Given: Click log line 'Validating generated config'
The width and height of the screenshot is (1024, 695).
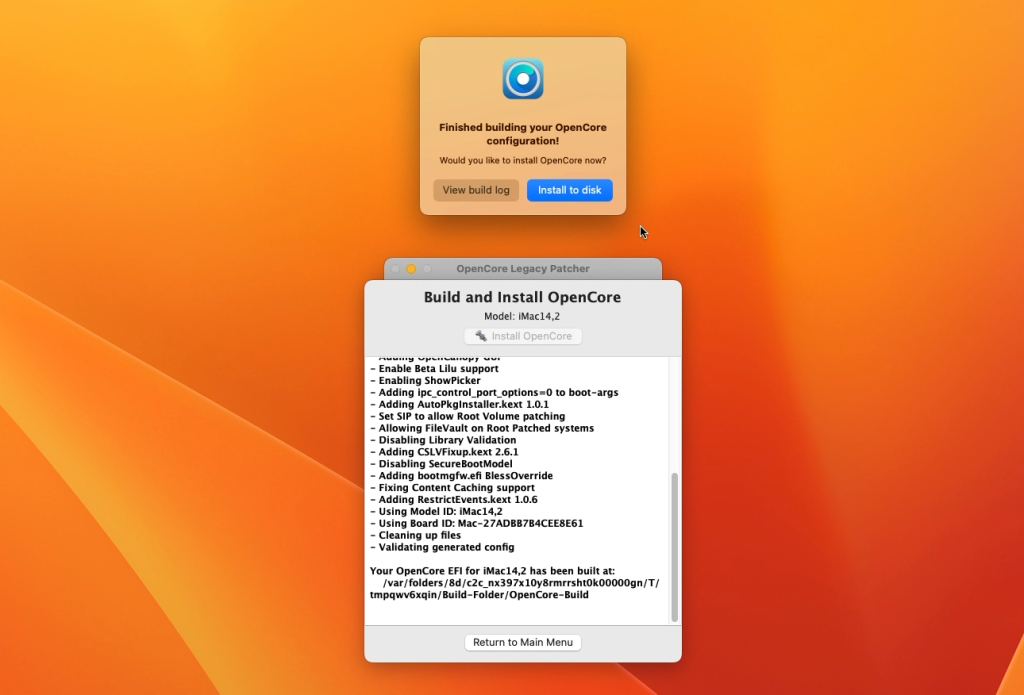Looking at the screenshot, I should (x=442, y=547).
